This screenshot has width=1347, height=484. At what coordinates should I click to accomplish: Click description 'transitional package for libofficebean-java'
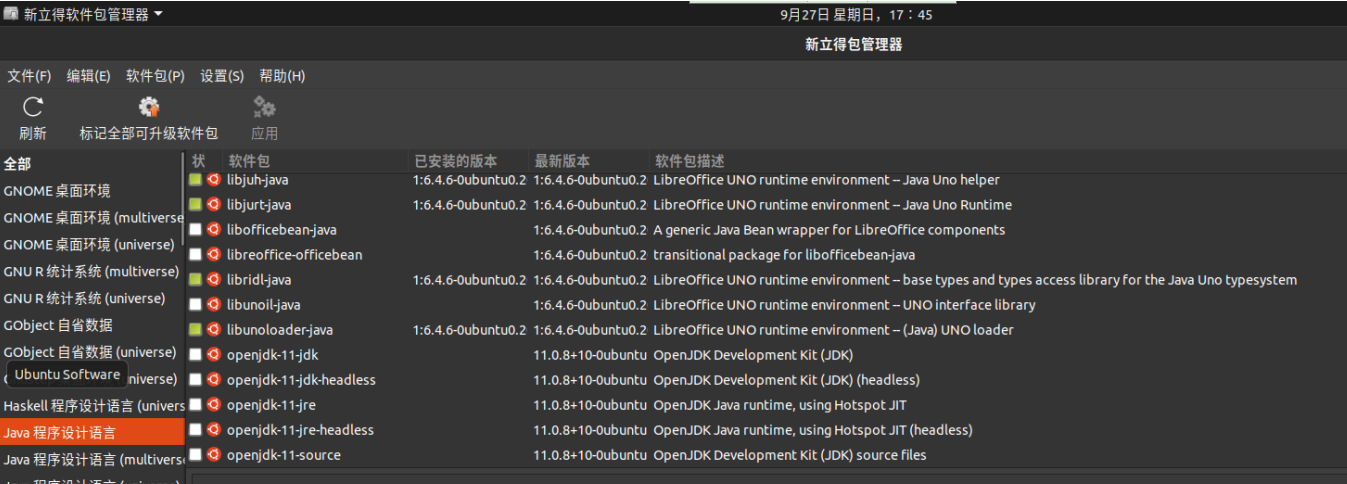(x=784, y=255)
